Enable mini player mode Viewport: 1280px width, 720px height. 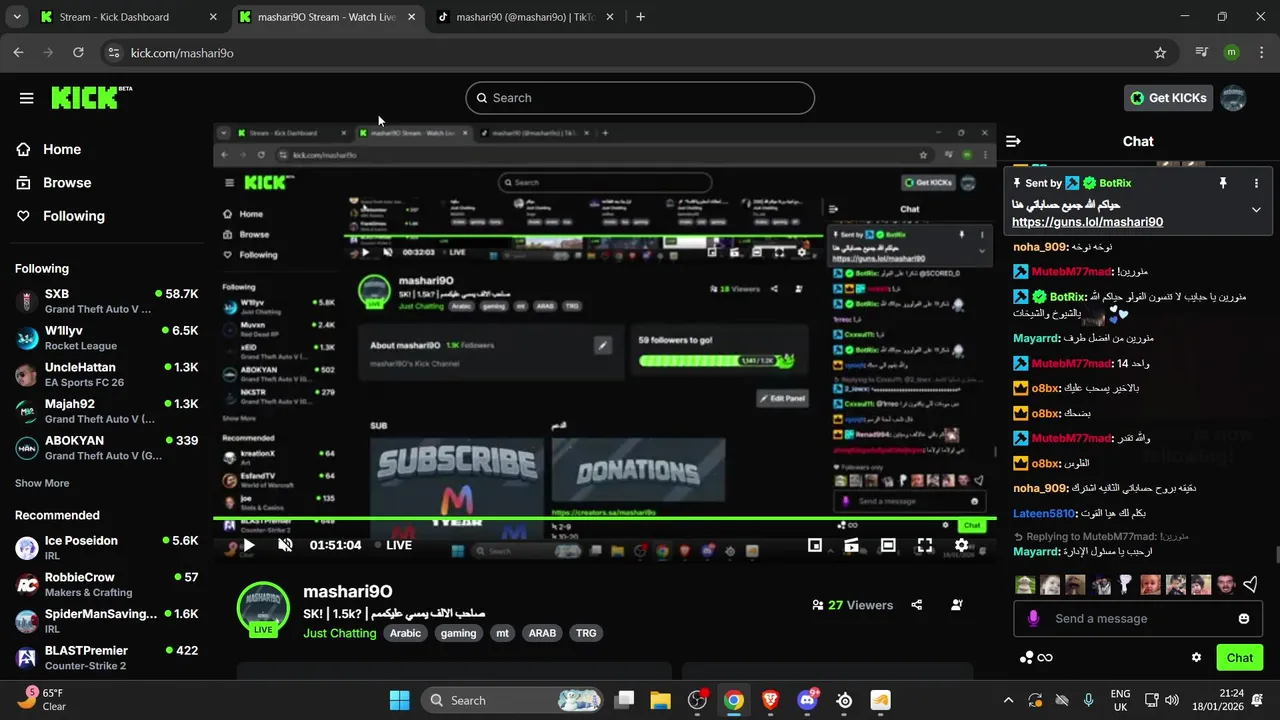click(815, 545)
